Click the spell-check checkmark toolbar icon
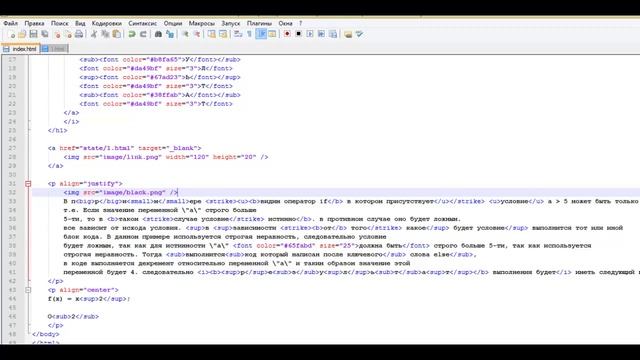Viewport: 640px width, 360px height. [359, 34]
